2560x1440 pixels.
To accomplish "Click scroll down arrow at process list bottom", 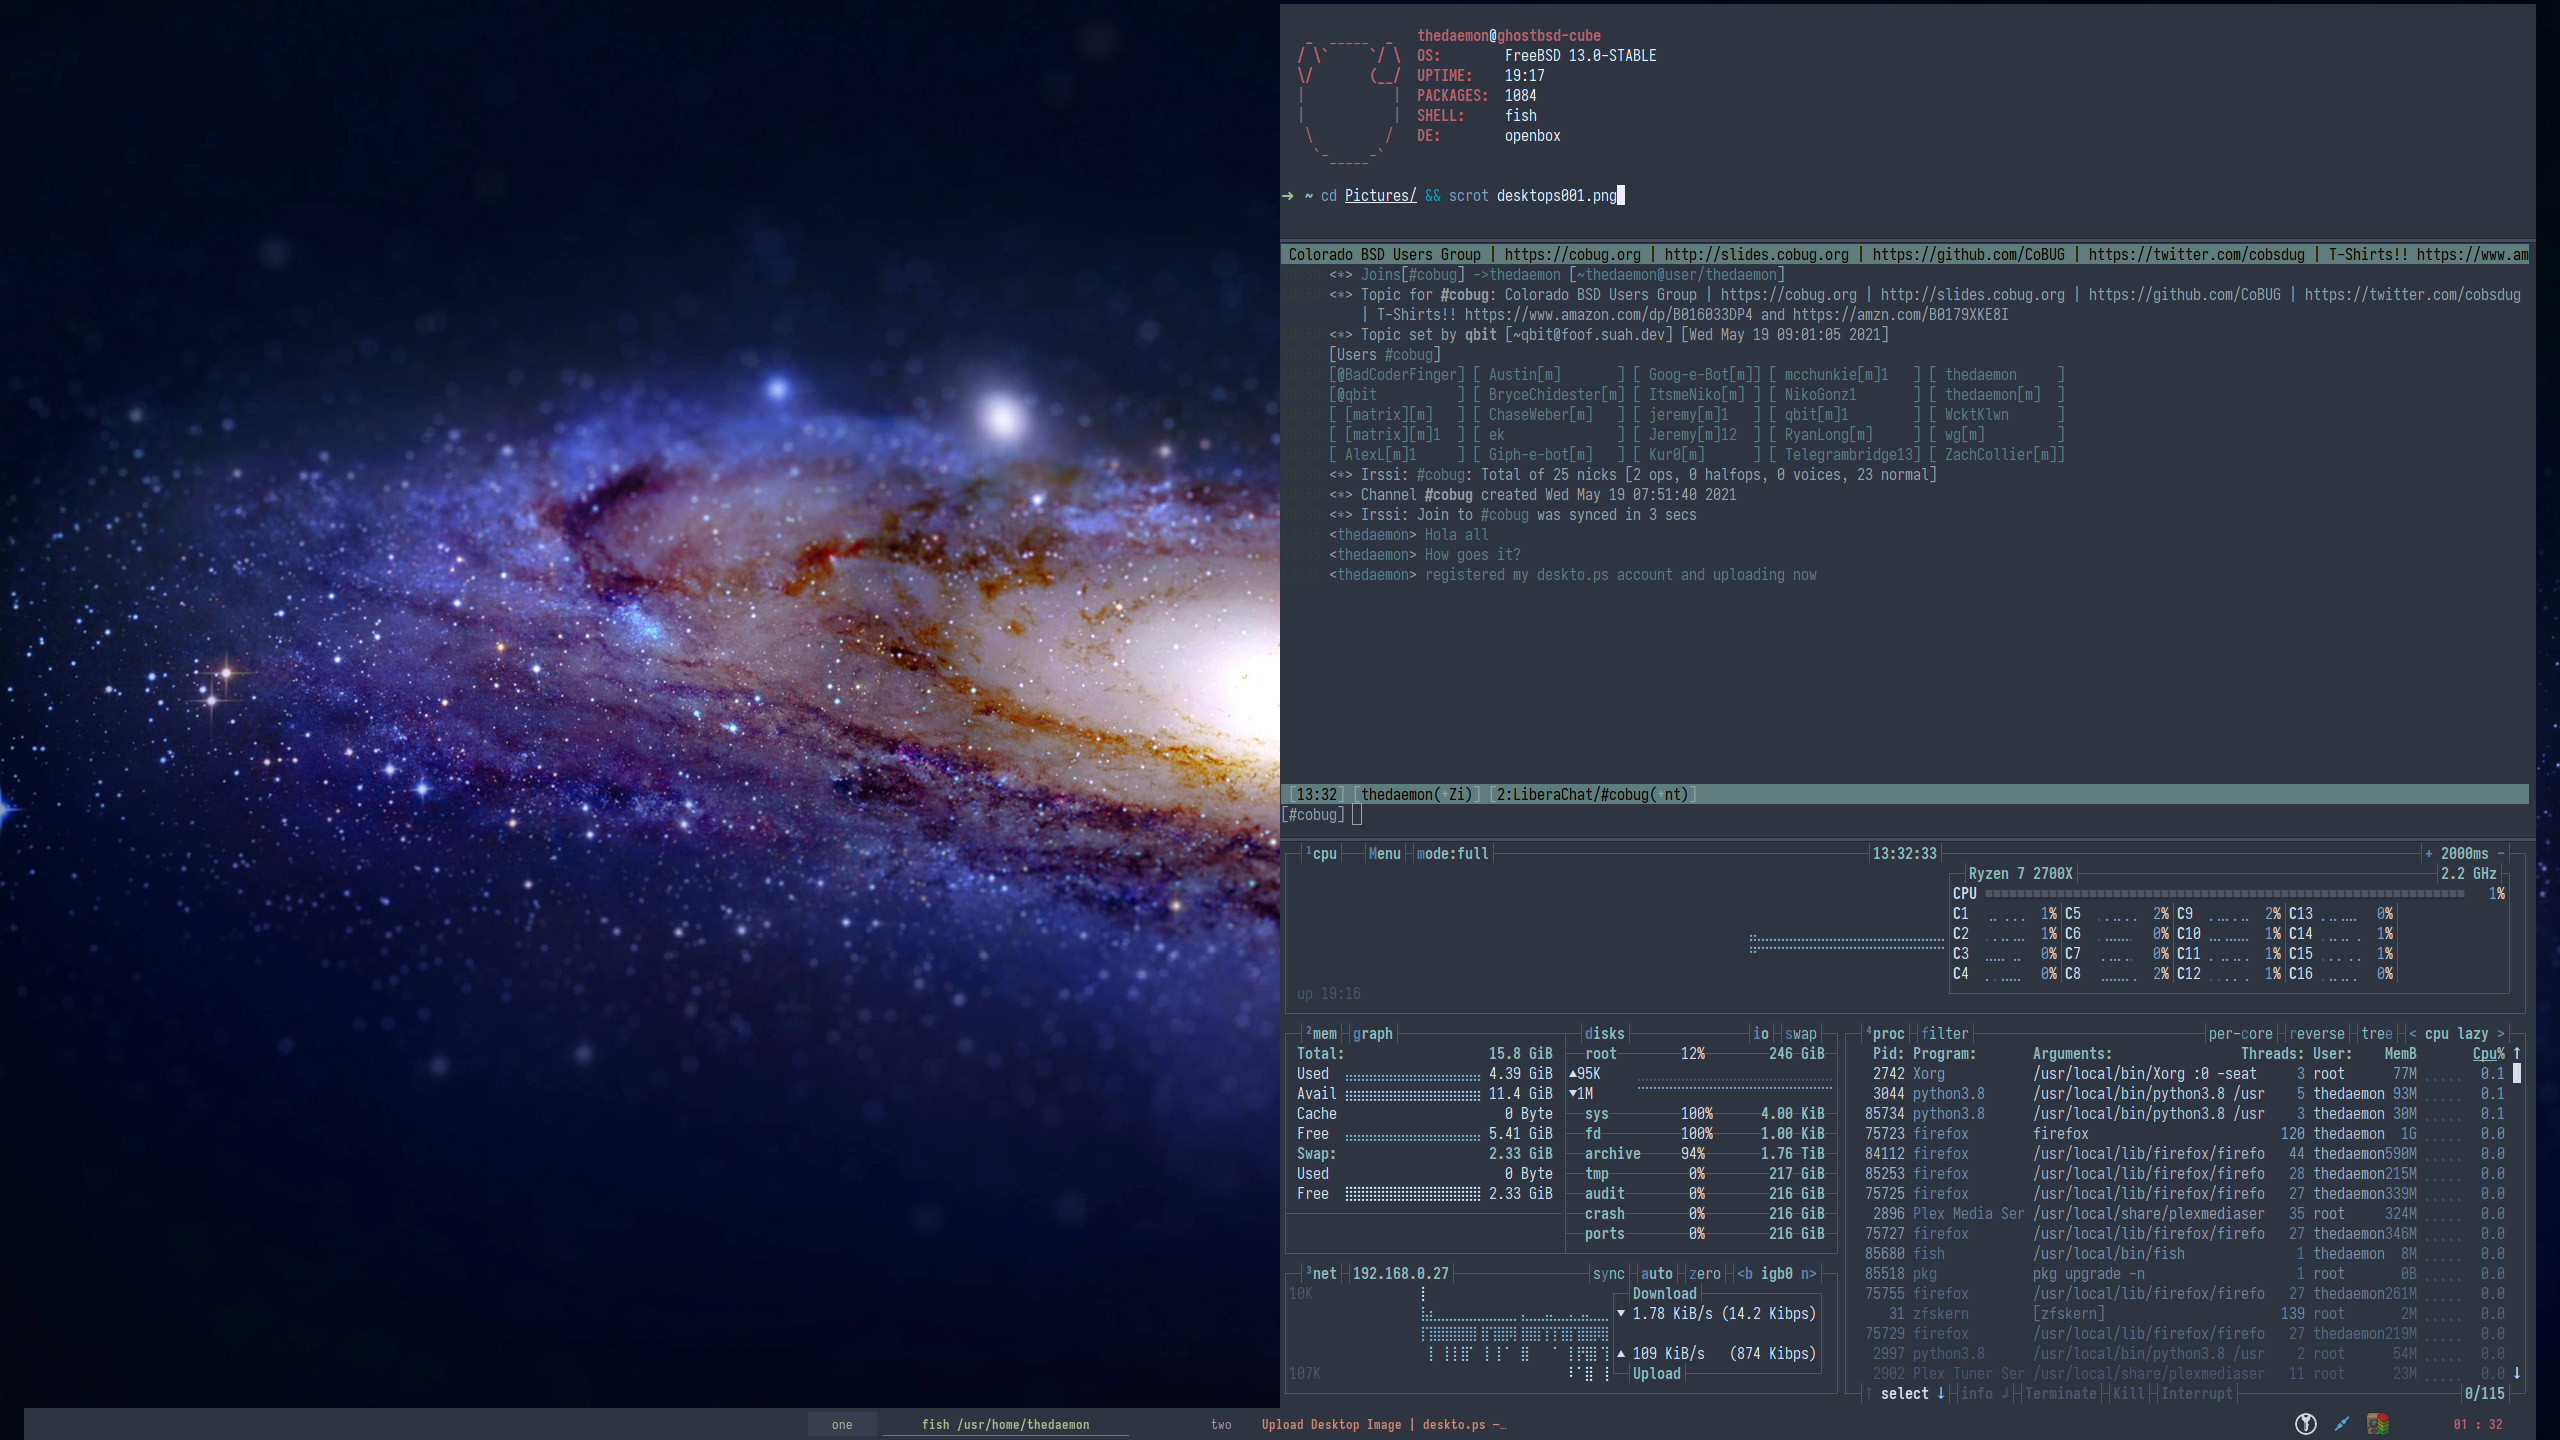I will [2516, 1373].
